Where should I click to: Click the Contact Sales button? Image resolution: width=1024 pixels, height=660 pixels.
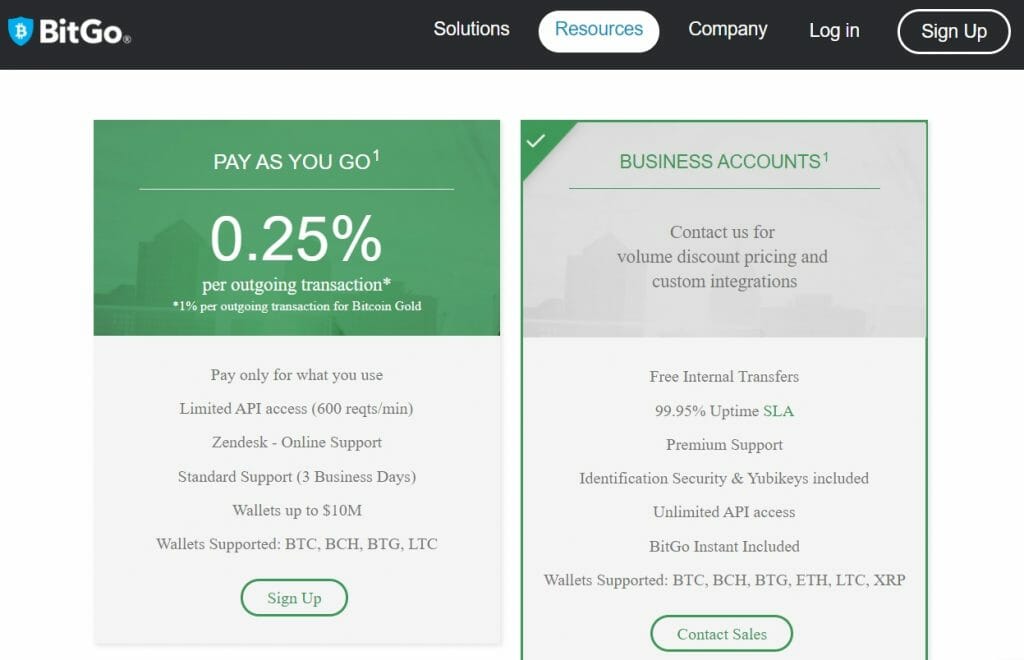tap(722, 633)
